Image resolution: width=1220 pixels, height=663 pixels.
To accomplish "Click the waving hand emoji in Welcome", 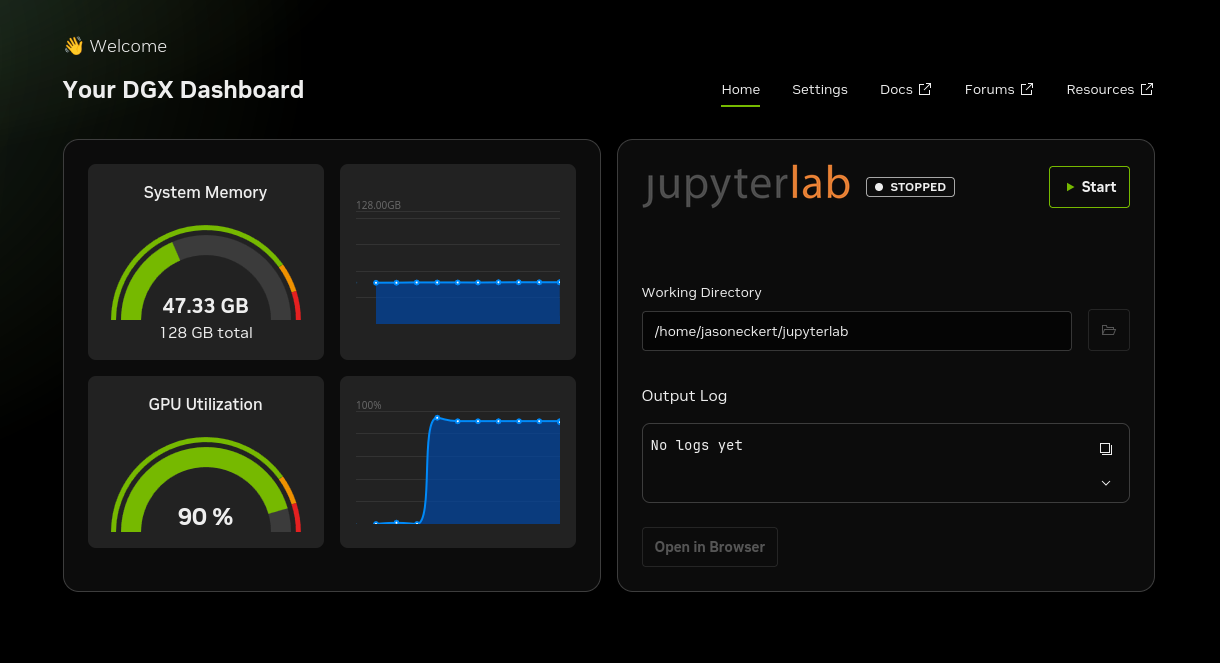I will pos(72,45).
